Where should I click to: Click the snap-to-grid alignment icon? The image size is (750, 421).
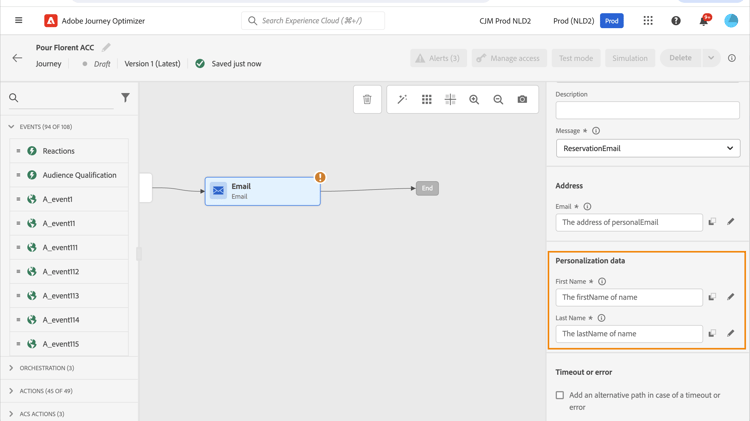450,99
